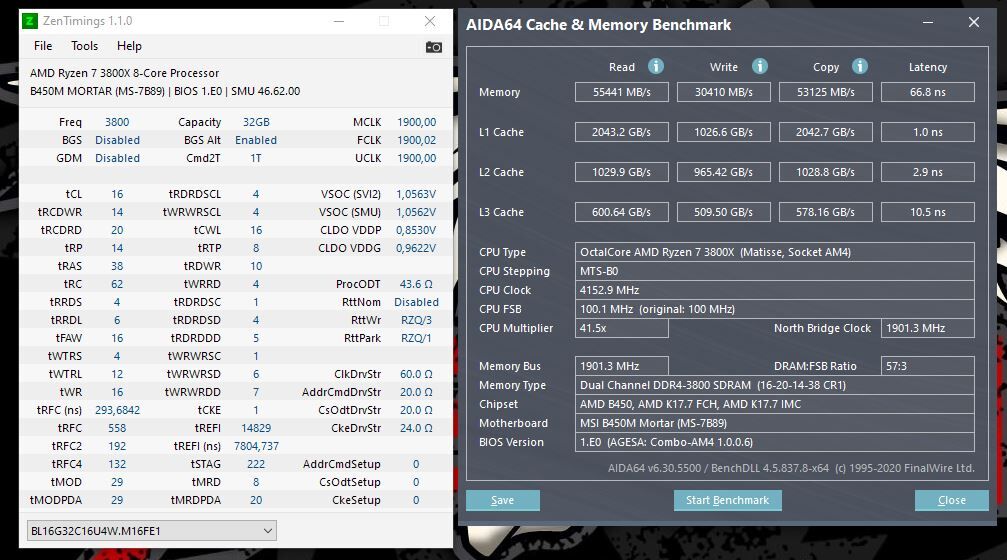Open the File menu in ZenTimings
Screen dimensions: 1007x560
point(43,46)
